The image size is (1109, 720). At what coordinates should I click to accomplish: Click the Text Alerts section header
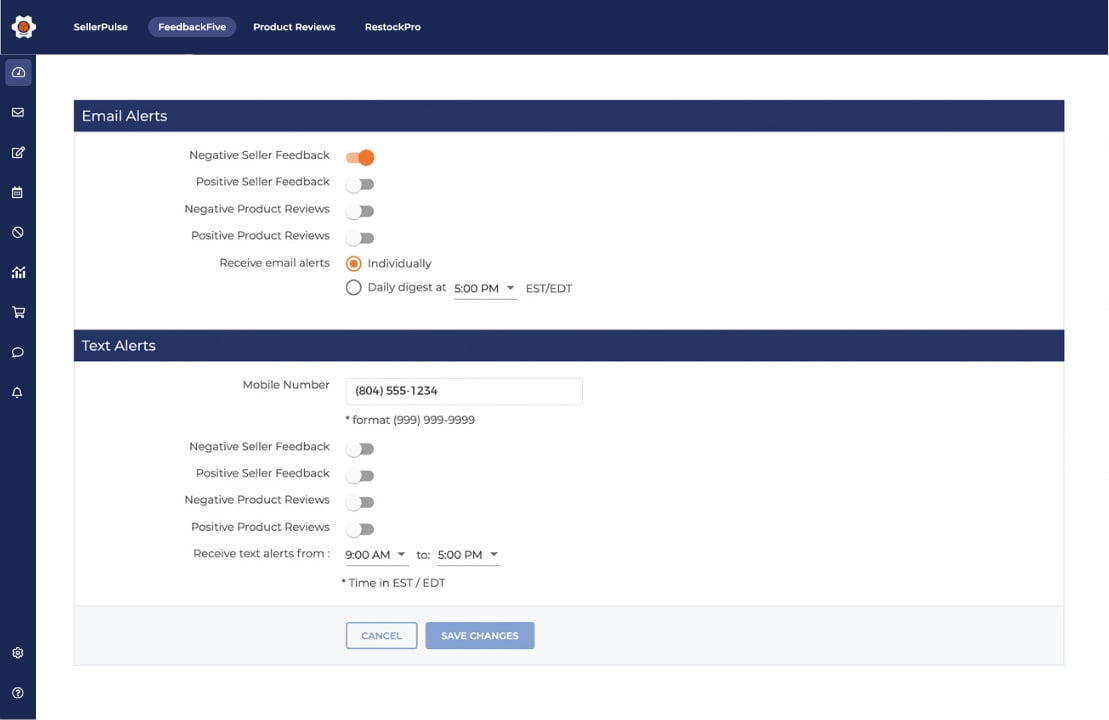coord(569,346)
